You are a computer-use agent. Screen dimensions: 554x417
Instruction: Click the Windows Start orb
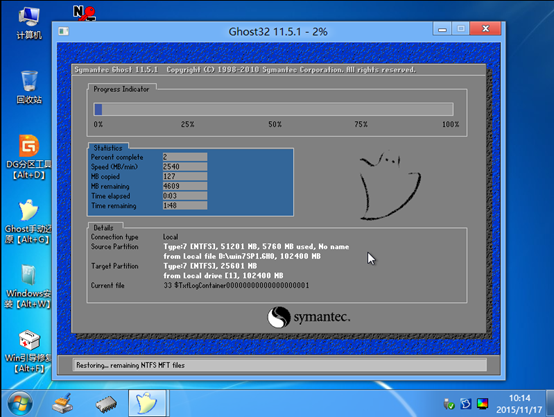point(20,404)
